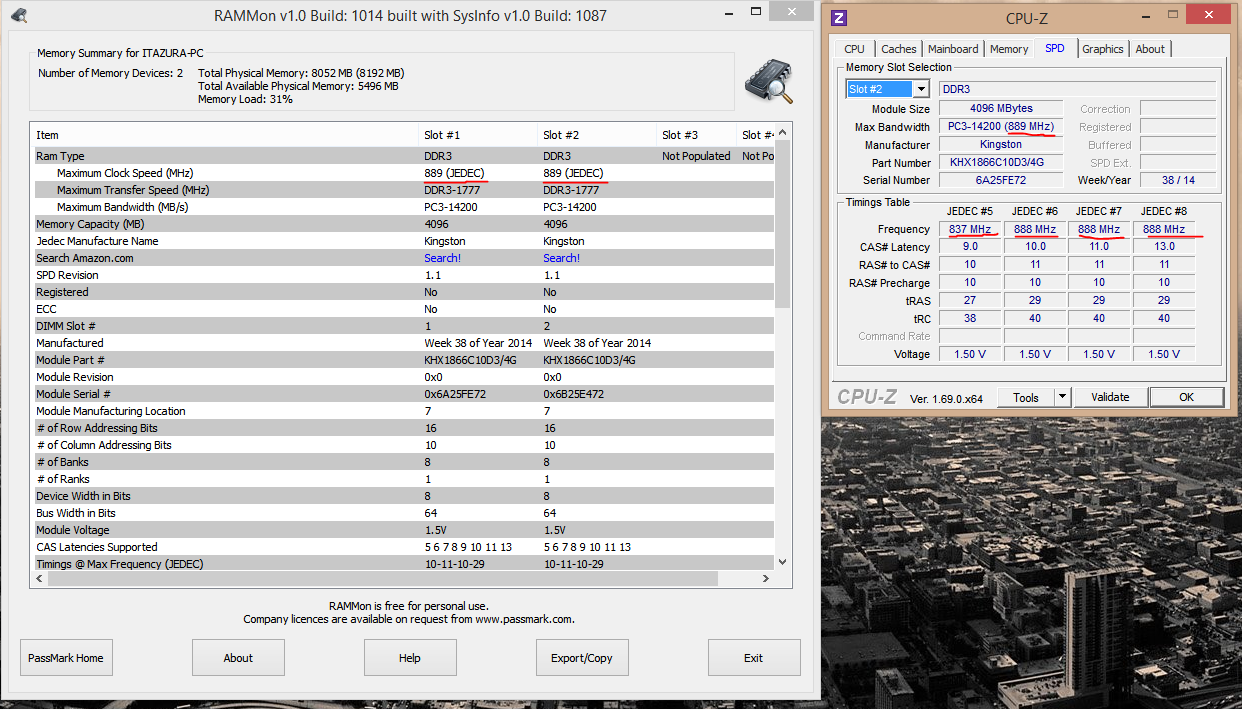The height and width of the screenshot is (709, 1242).
Task: Click the JEDEC #6 tRAS value 29
Action: pos(1035,300)
